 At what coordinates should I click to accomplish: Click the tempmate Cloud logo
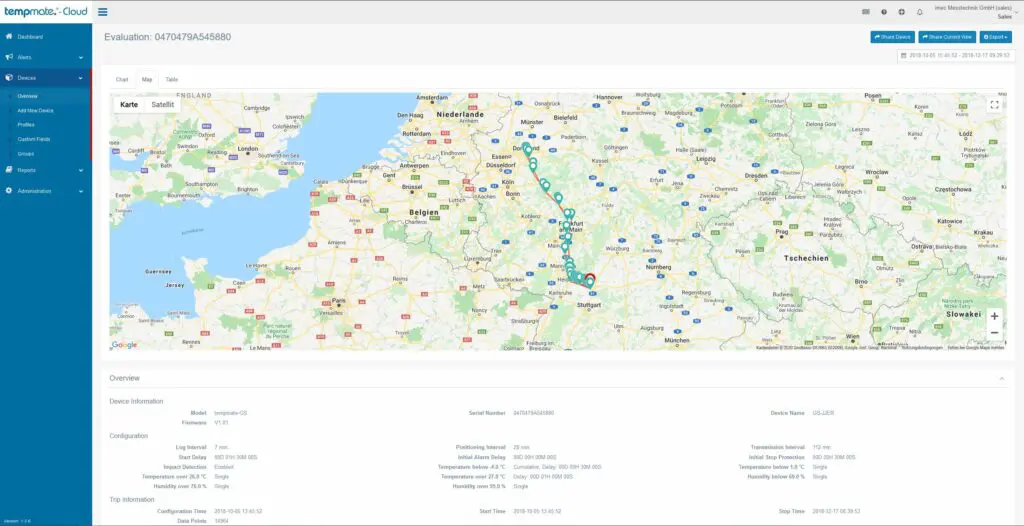coord(46,12)
